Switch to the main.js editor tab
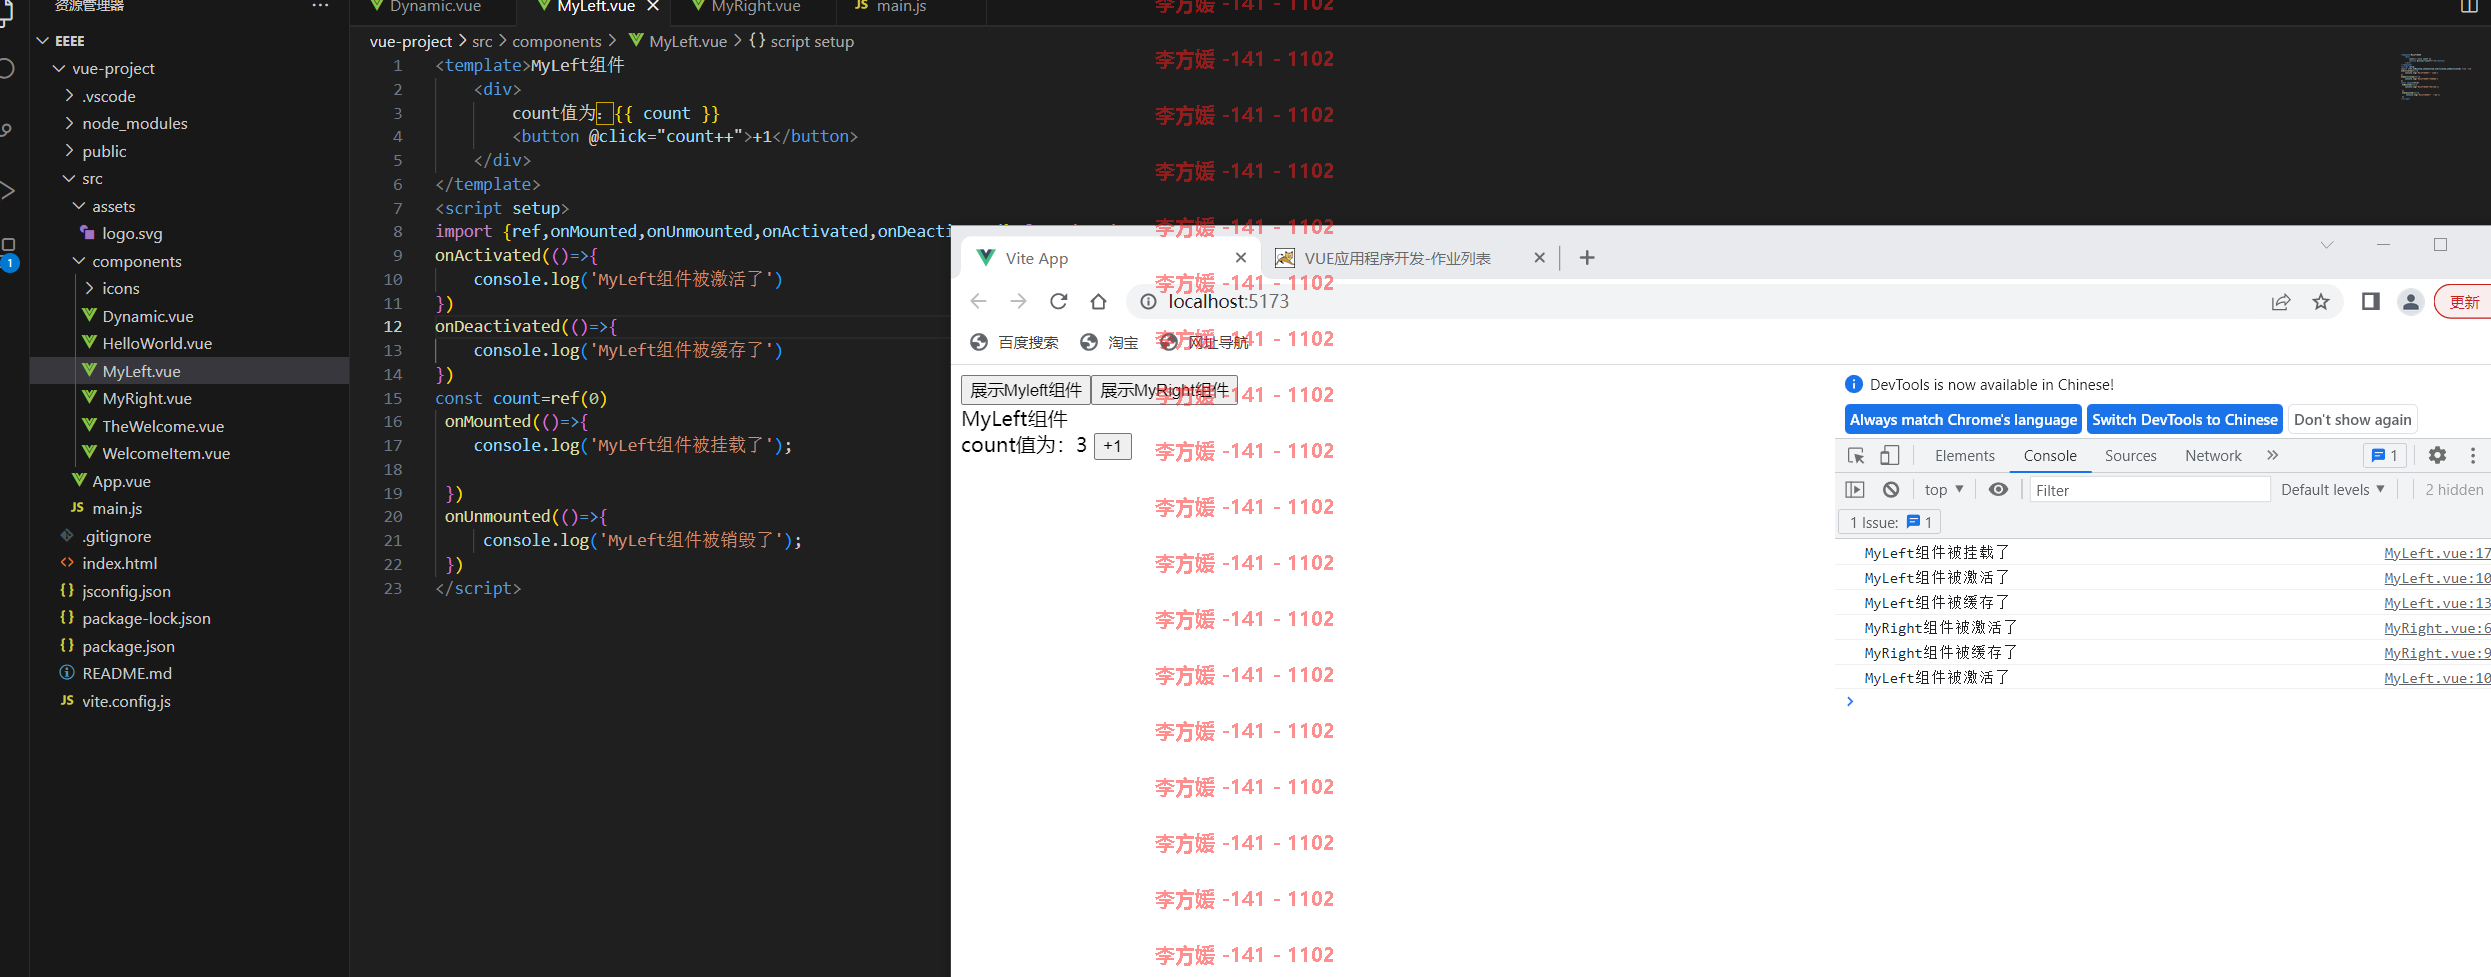The image size is (2491, 977). pyautogui.click(x=901, y=6)
